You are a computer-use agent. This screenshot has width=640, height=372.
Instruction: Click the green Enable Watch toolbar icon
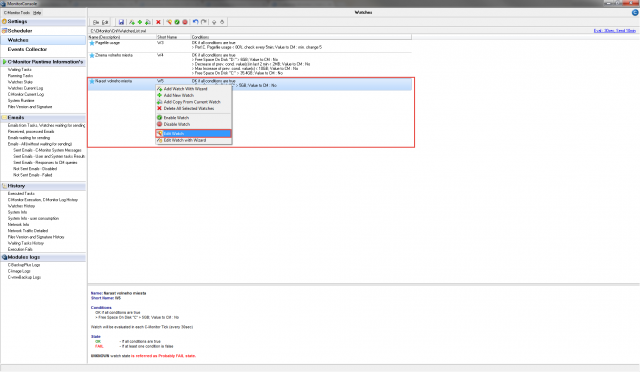click(177, 22)
